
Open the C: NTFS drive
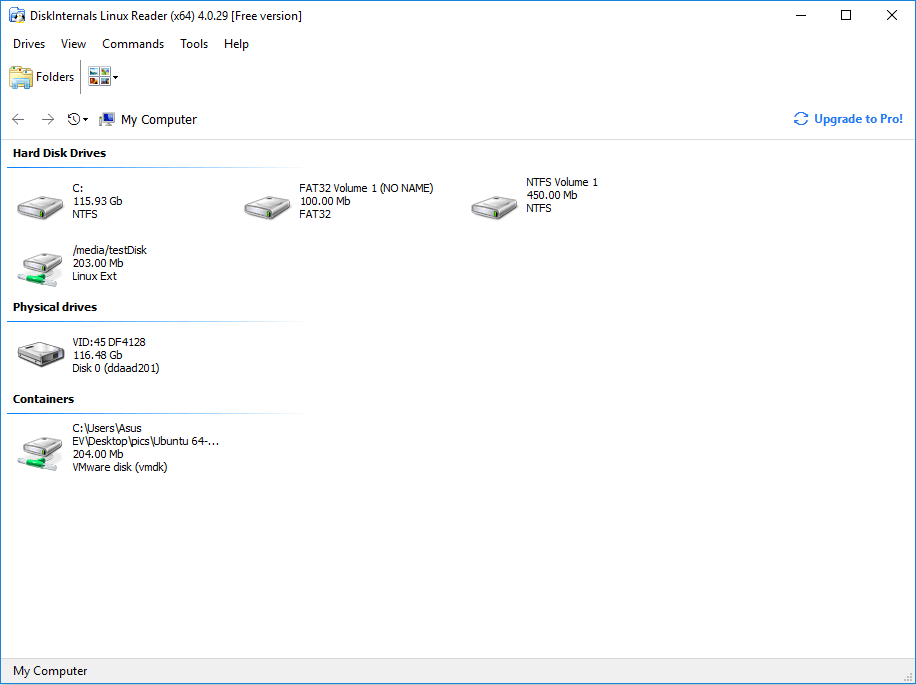pos(41,202)
